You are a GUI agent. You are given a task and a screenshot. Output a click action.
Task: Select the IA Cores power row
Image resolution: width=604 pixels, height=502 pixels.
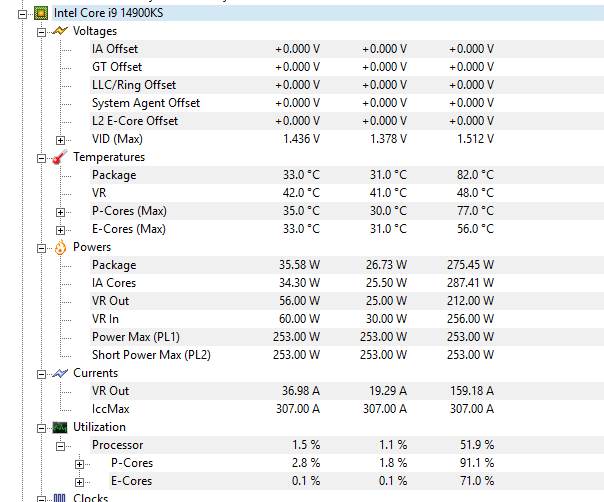(x=347, y=283)
